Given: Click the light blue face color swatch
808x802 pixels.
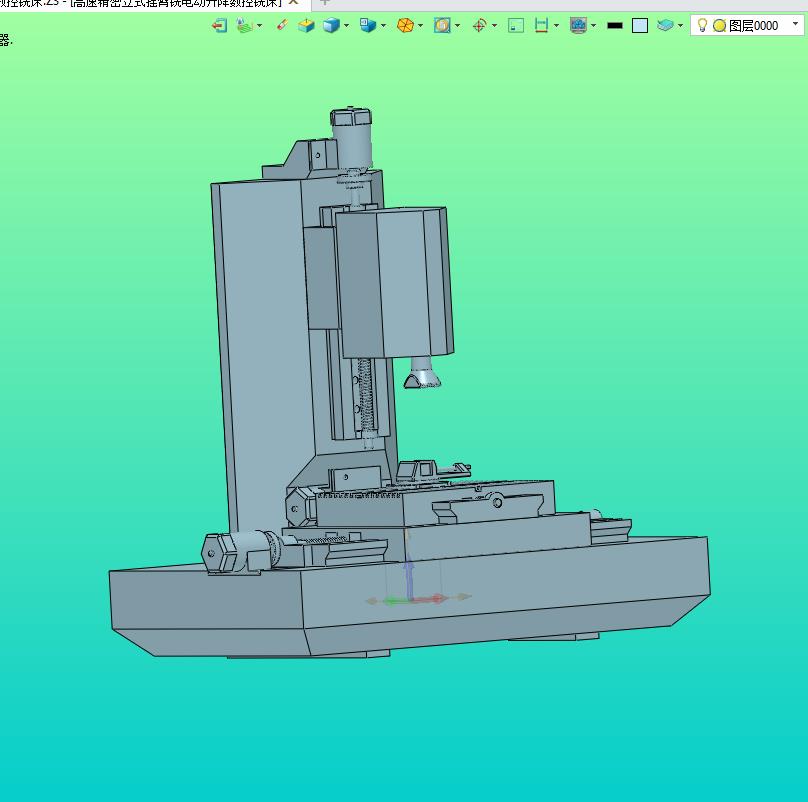Looking at the screenshot, I should tap(640, 25).
